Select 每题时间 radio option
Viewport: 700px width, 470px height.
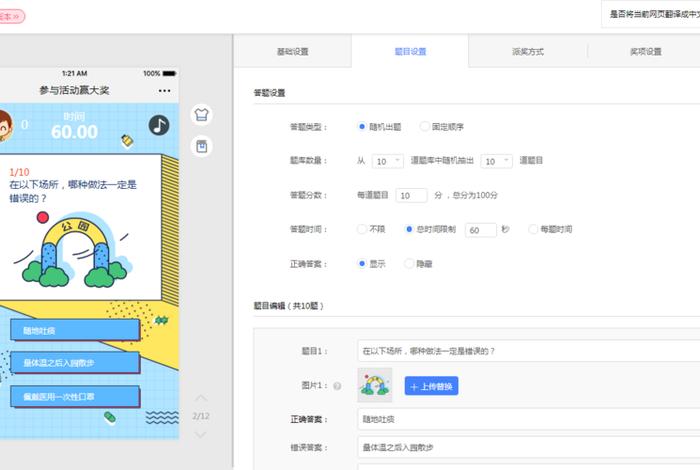tap(533, 229)
